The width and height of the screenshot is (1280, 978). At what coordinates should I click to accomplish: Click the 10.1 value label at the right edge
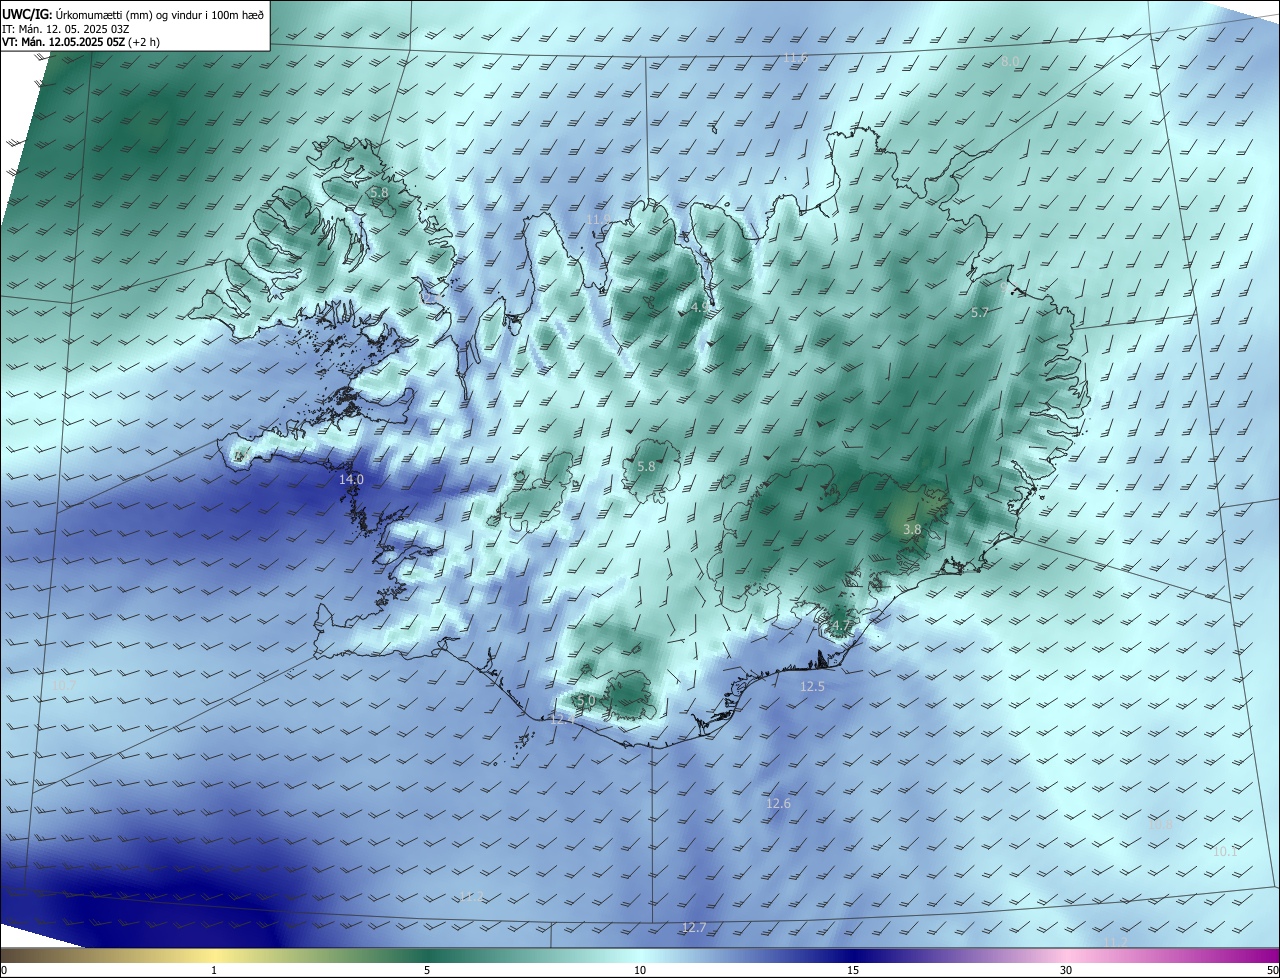point(1225,852)
